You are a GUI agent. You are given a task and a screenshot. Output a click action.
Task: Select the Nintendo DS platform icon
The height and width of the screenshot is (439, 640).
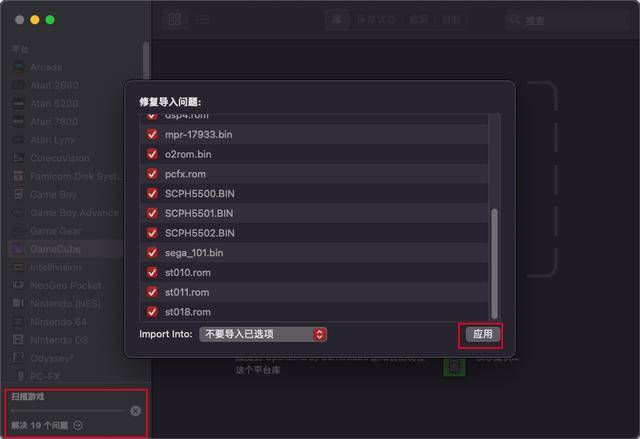pos(18,340)
